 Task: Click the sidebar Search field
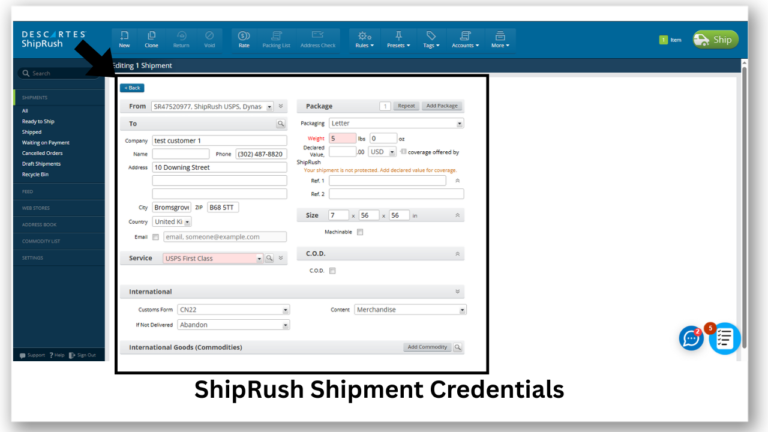click(59, 73)
